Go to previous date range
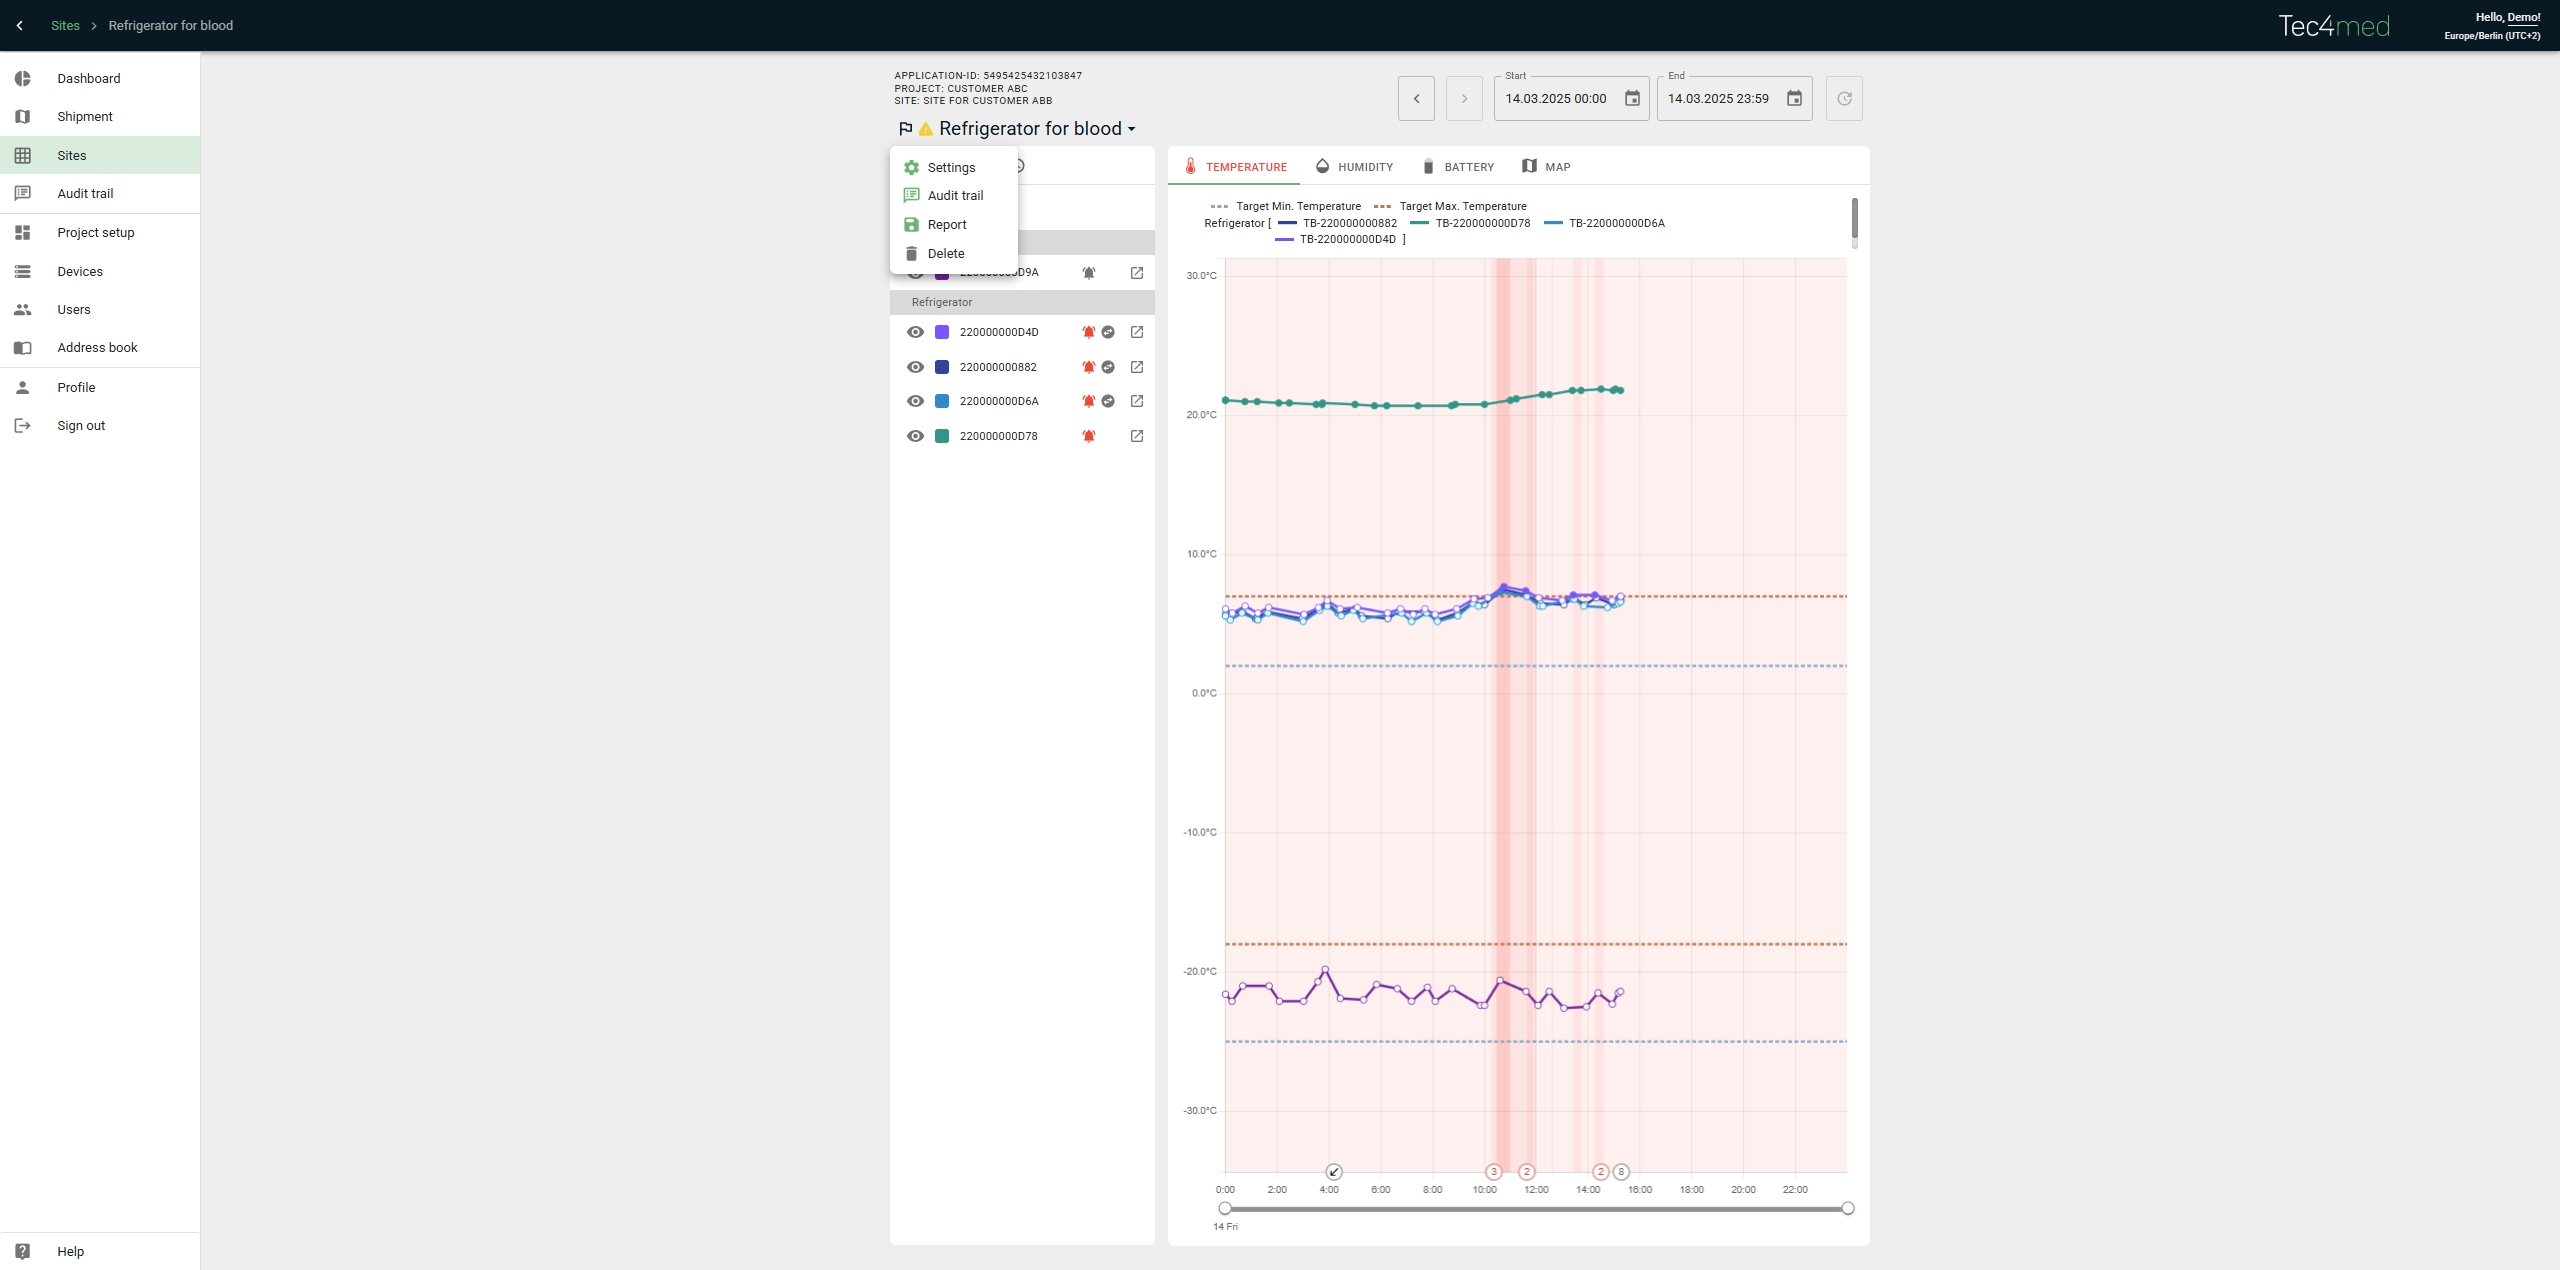This screenshot has width=2560, height=1270. 1416,99
